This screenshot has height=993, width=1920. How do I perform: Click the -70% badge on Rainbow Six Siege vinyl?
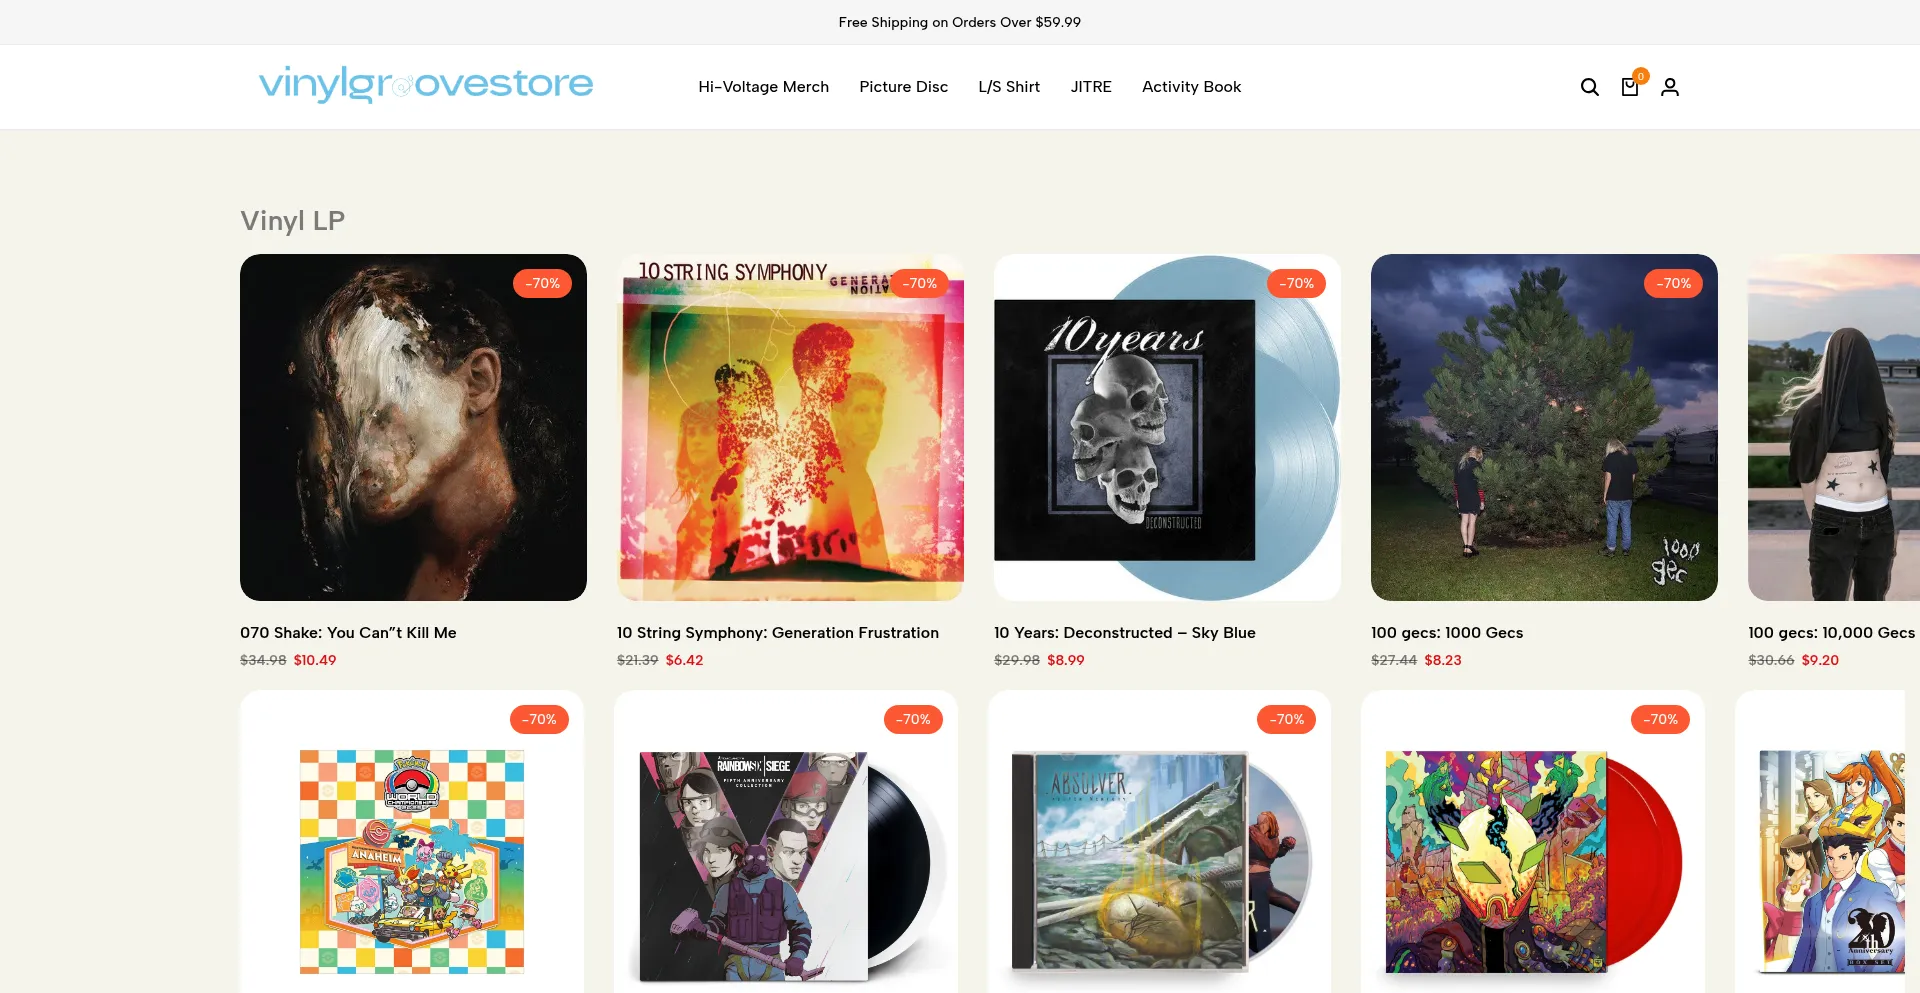tap(913, 719)
